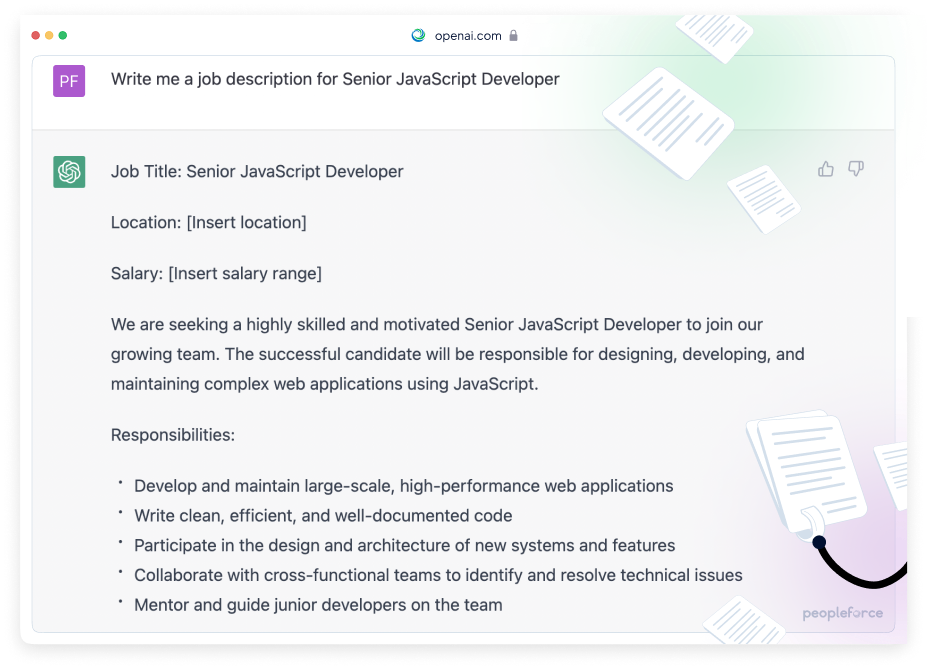Click bullet 'Collaborate with cross-functional teams'
Screen dimensions: 947x669
click(438, 575)
